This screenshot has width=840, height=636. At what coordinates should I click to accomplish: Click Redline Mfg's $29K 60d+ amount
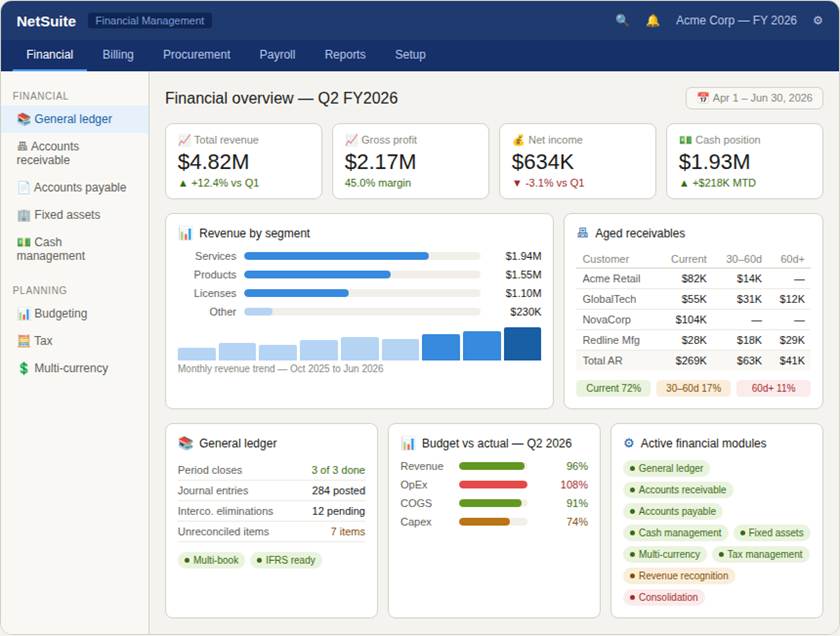792,340
